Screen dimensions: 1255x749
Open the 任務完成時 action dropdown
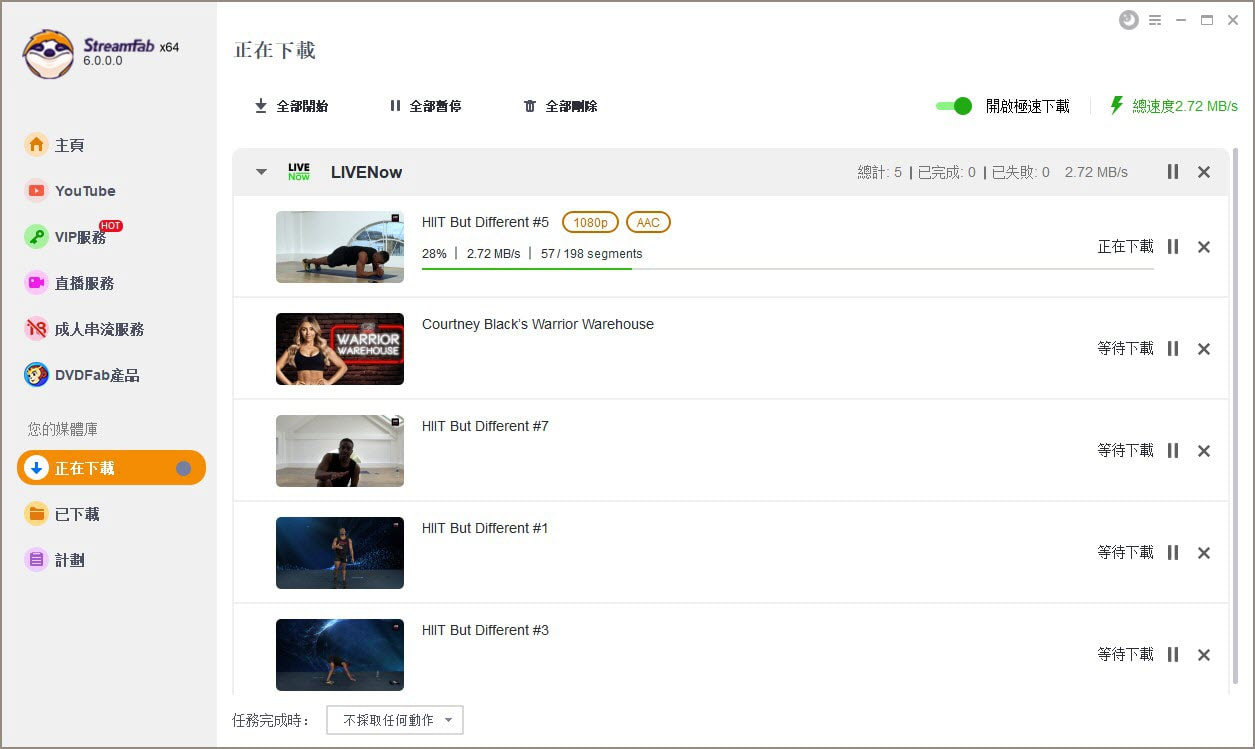coord(395,720)
